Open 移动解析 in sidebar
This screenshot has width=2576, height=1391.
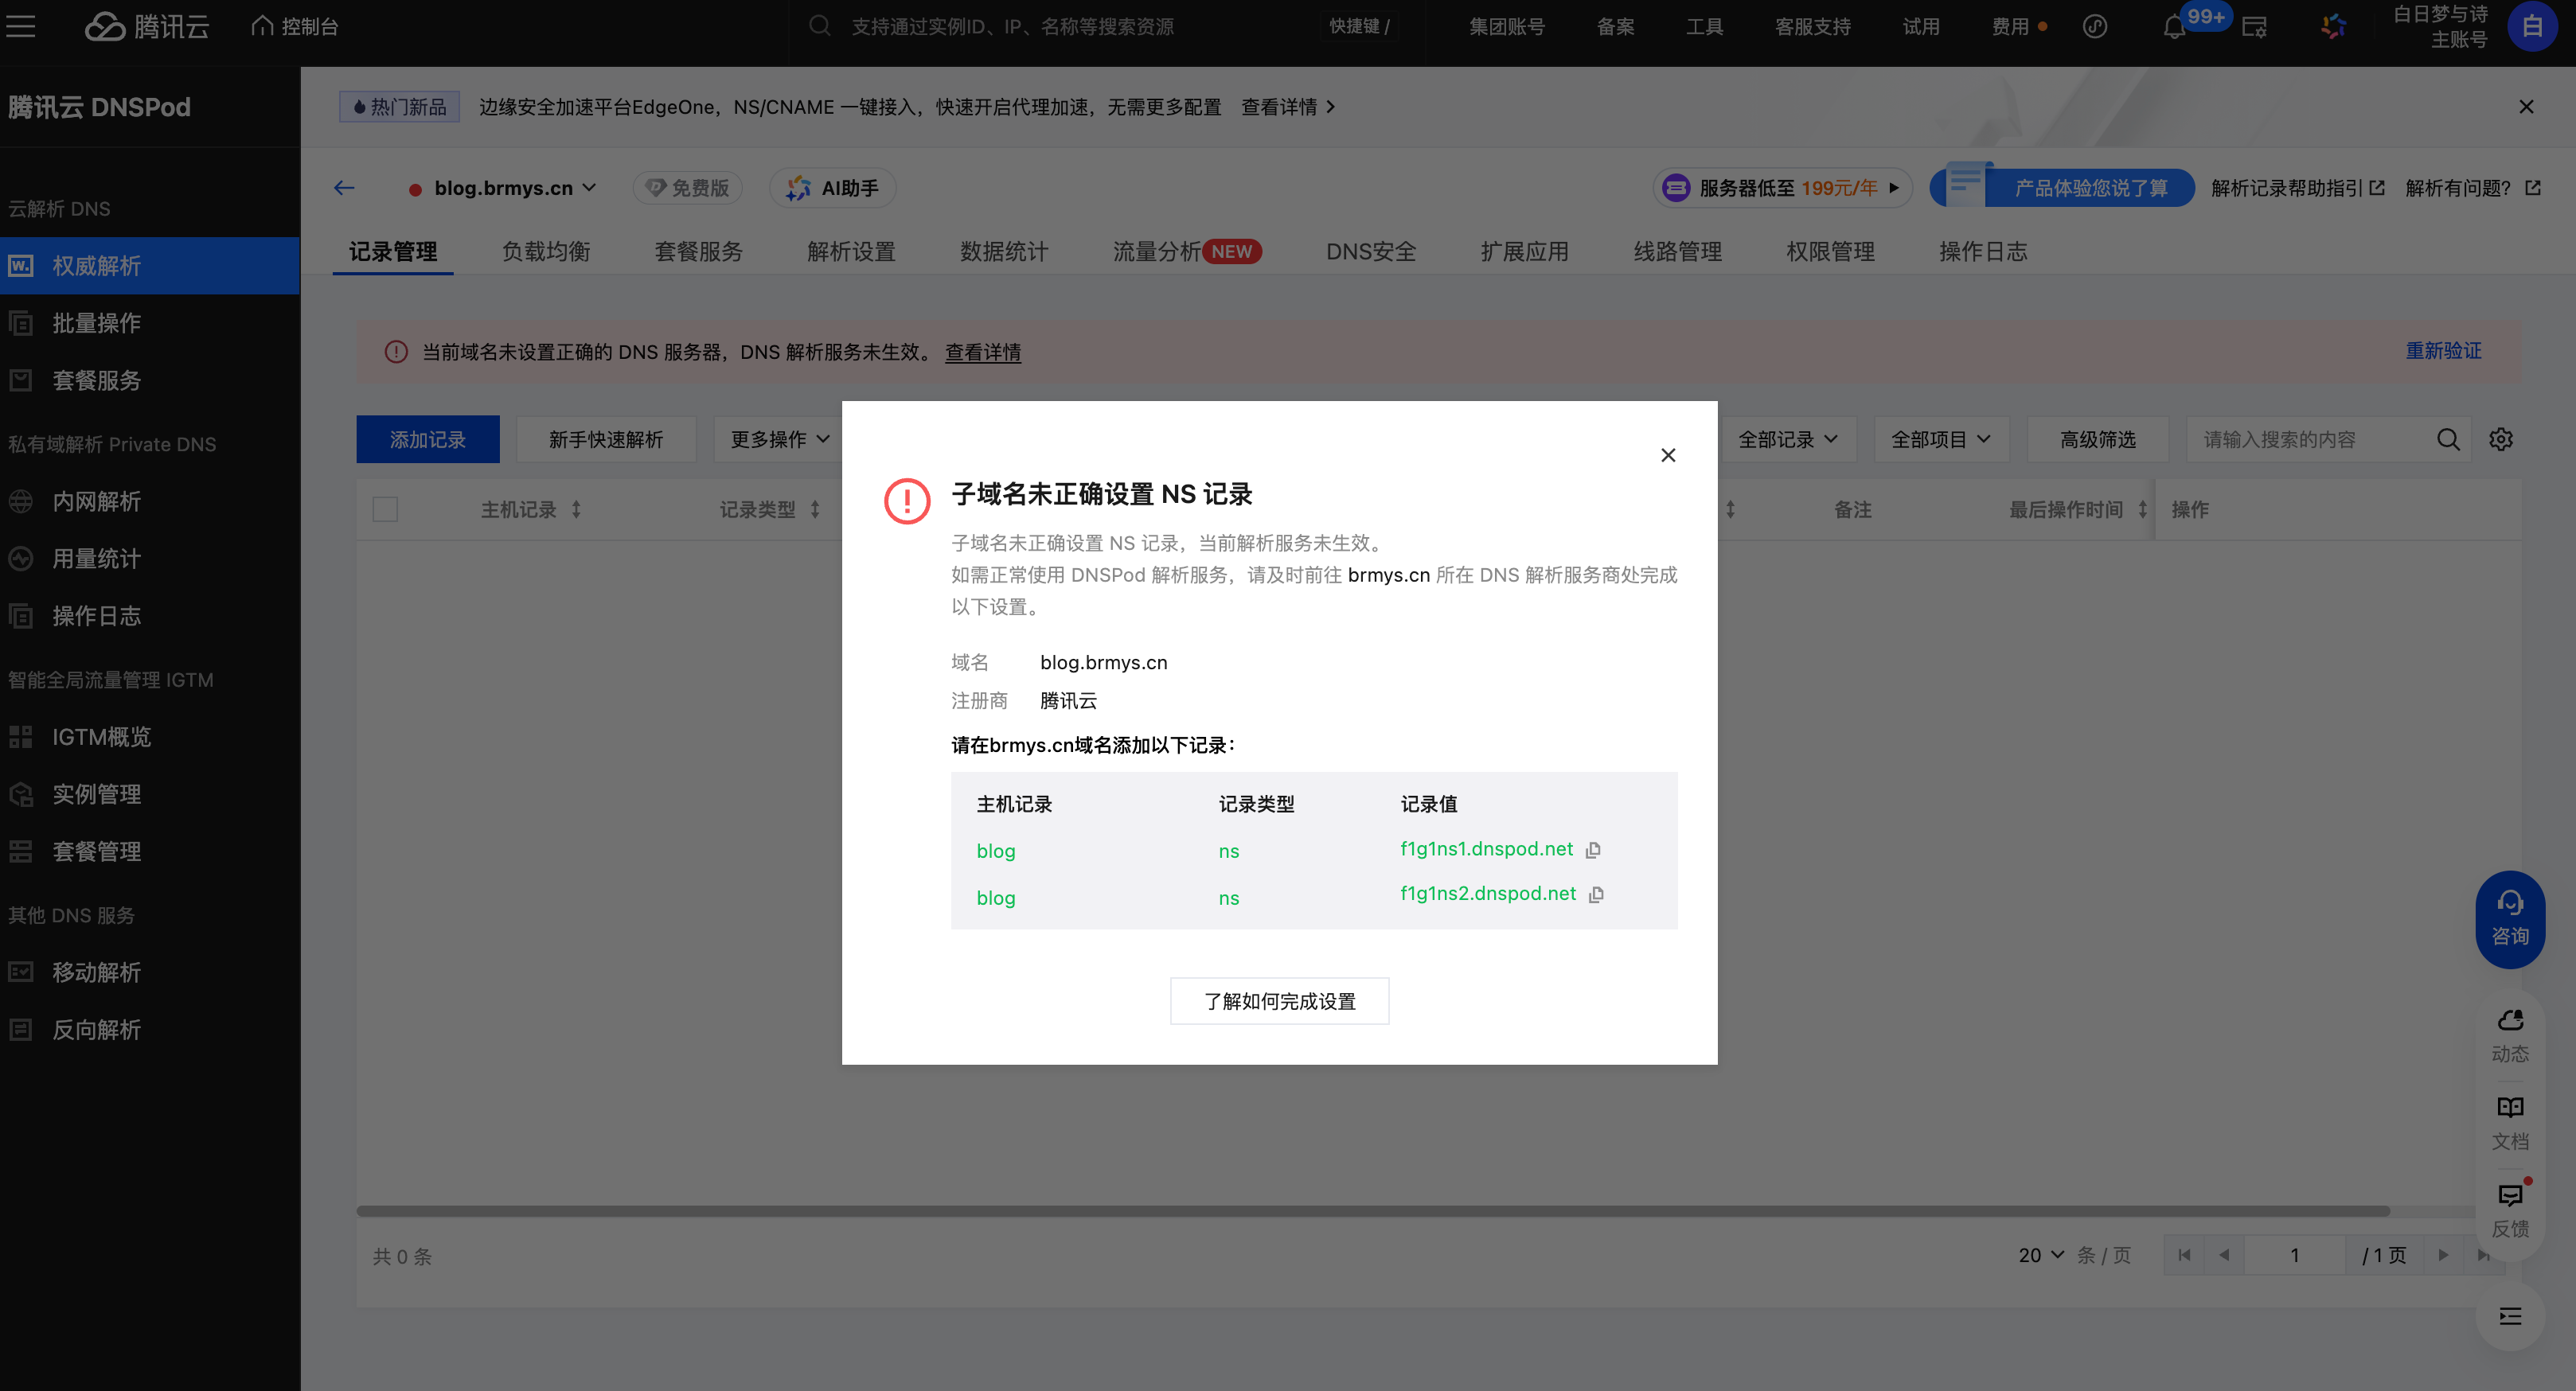tap(149, 972)
